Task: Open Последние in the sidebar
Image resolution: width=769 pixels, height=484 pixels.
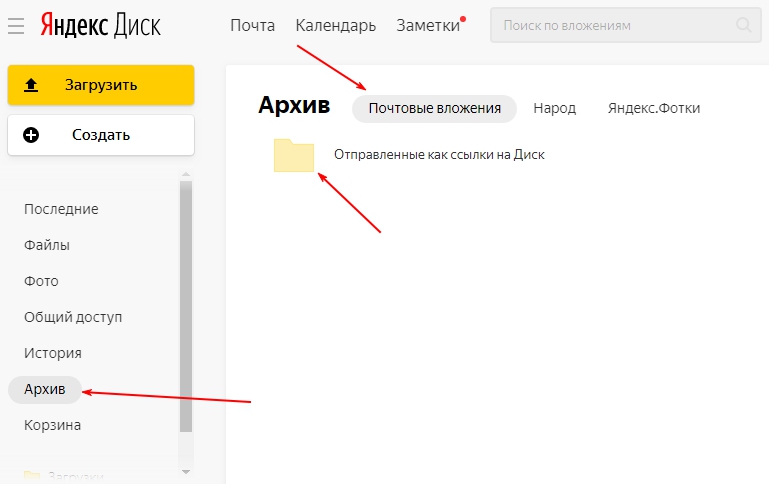Action: click(61, 209)
